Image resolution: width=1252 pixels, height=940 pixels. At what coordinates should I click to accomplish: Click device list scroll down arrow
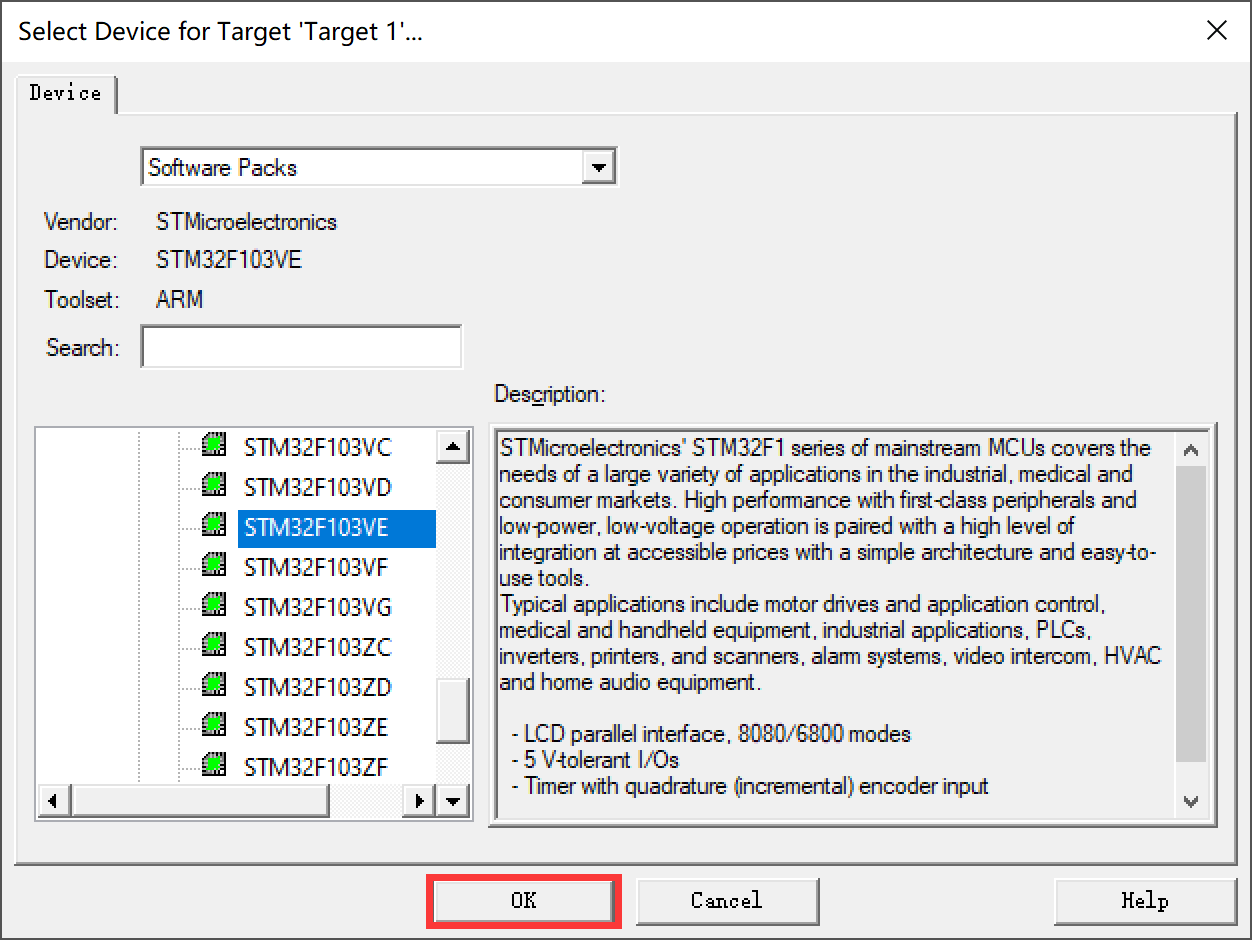click(453, 801)
